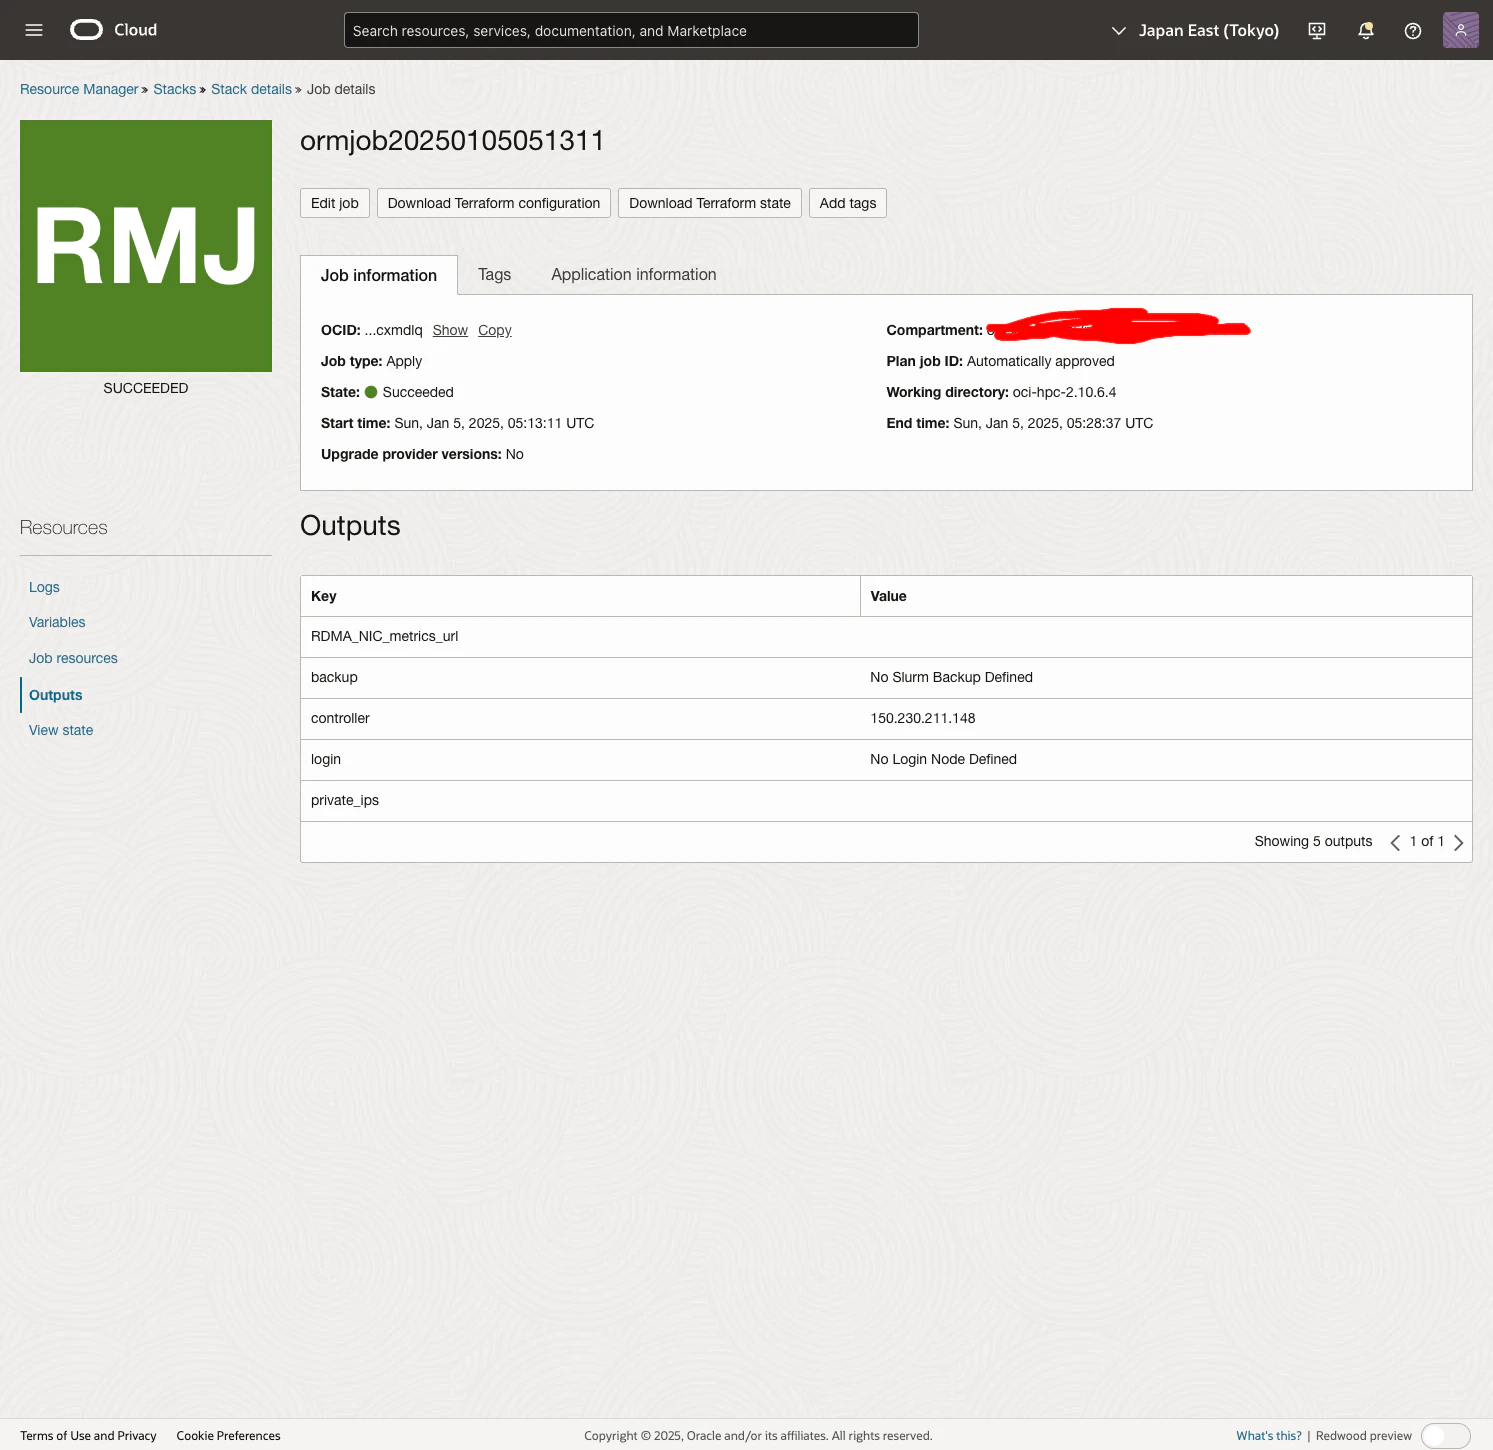Click the green Succeeded state indicator
Viewport: 1493px width, 1450px height.
coord(371,392)
